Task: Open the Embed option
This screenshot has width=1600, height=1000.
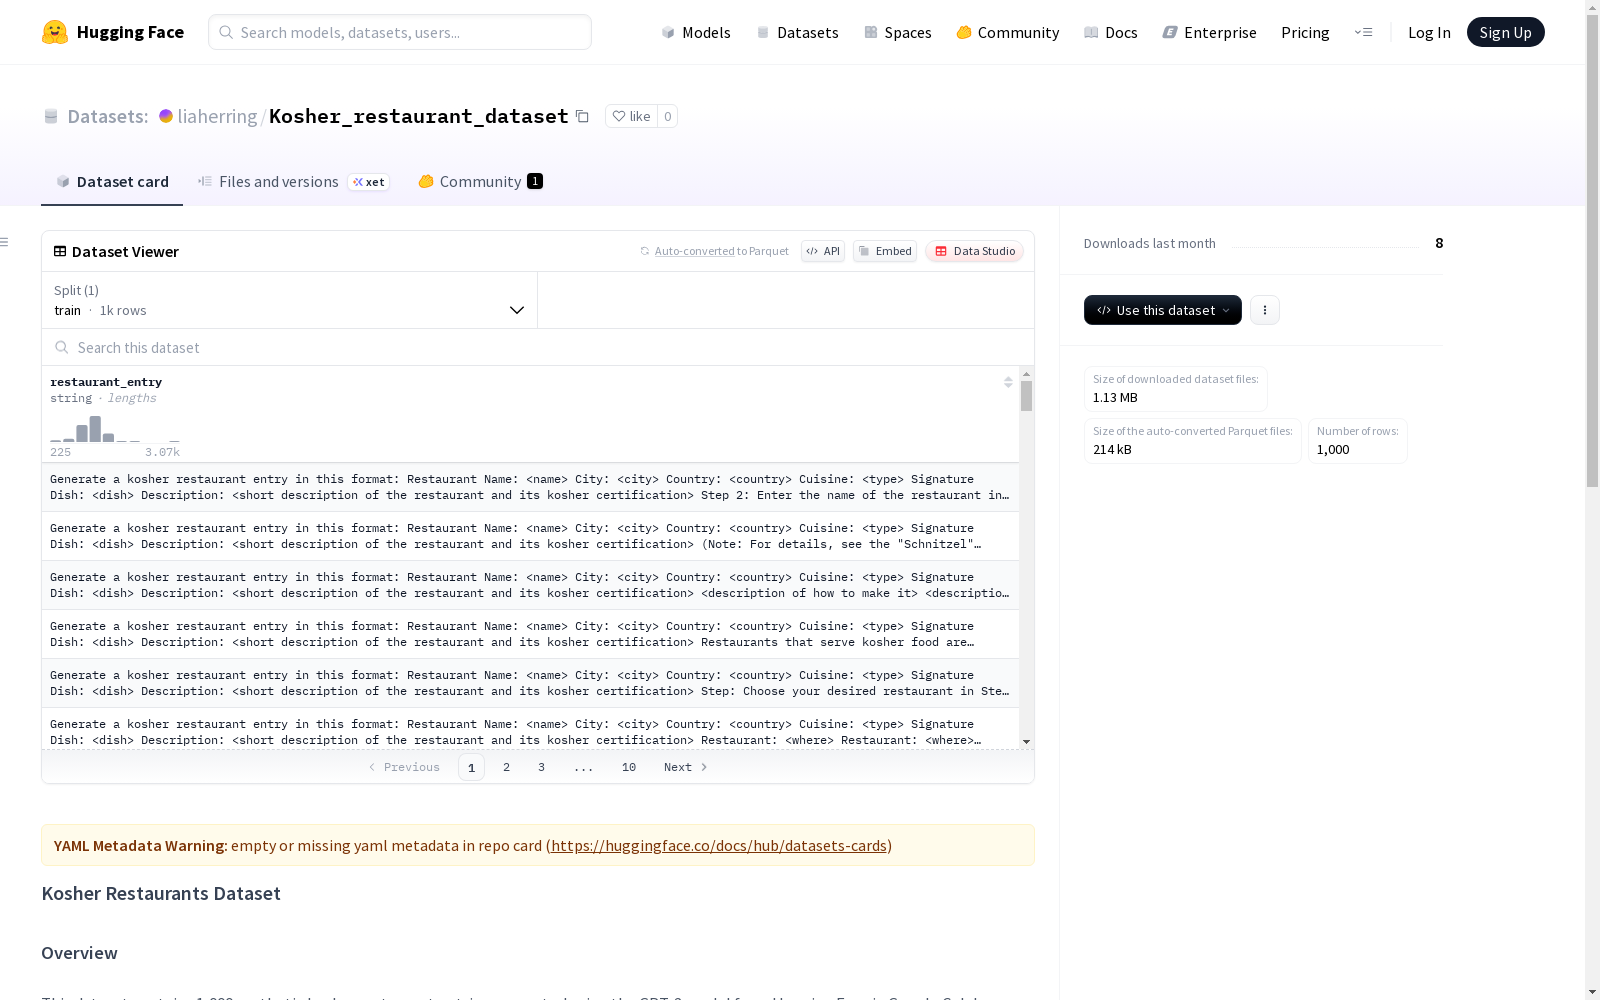Action: (885, 251)
